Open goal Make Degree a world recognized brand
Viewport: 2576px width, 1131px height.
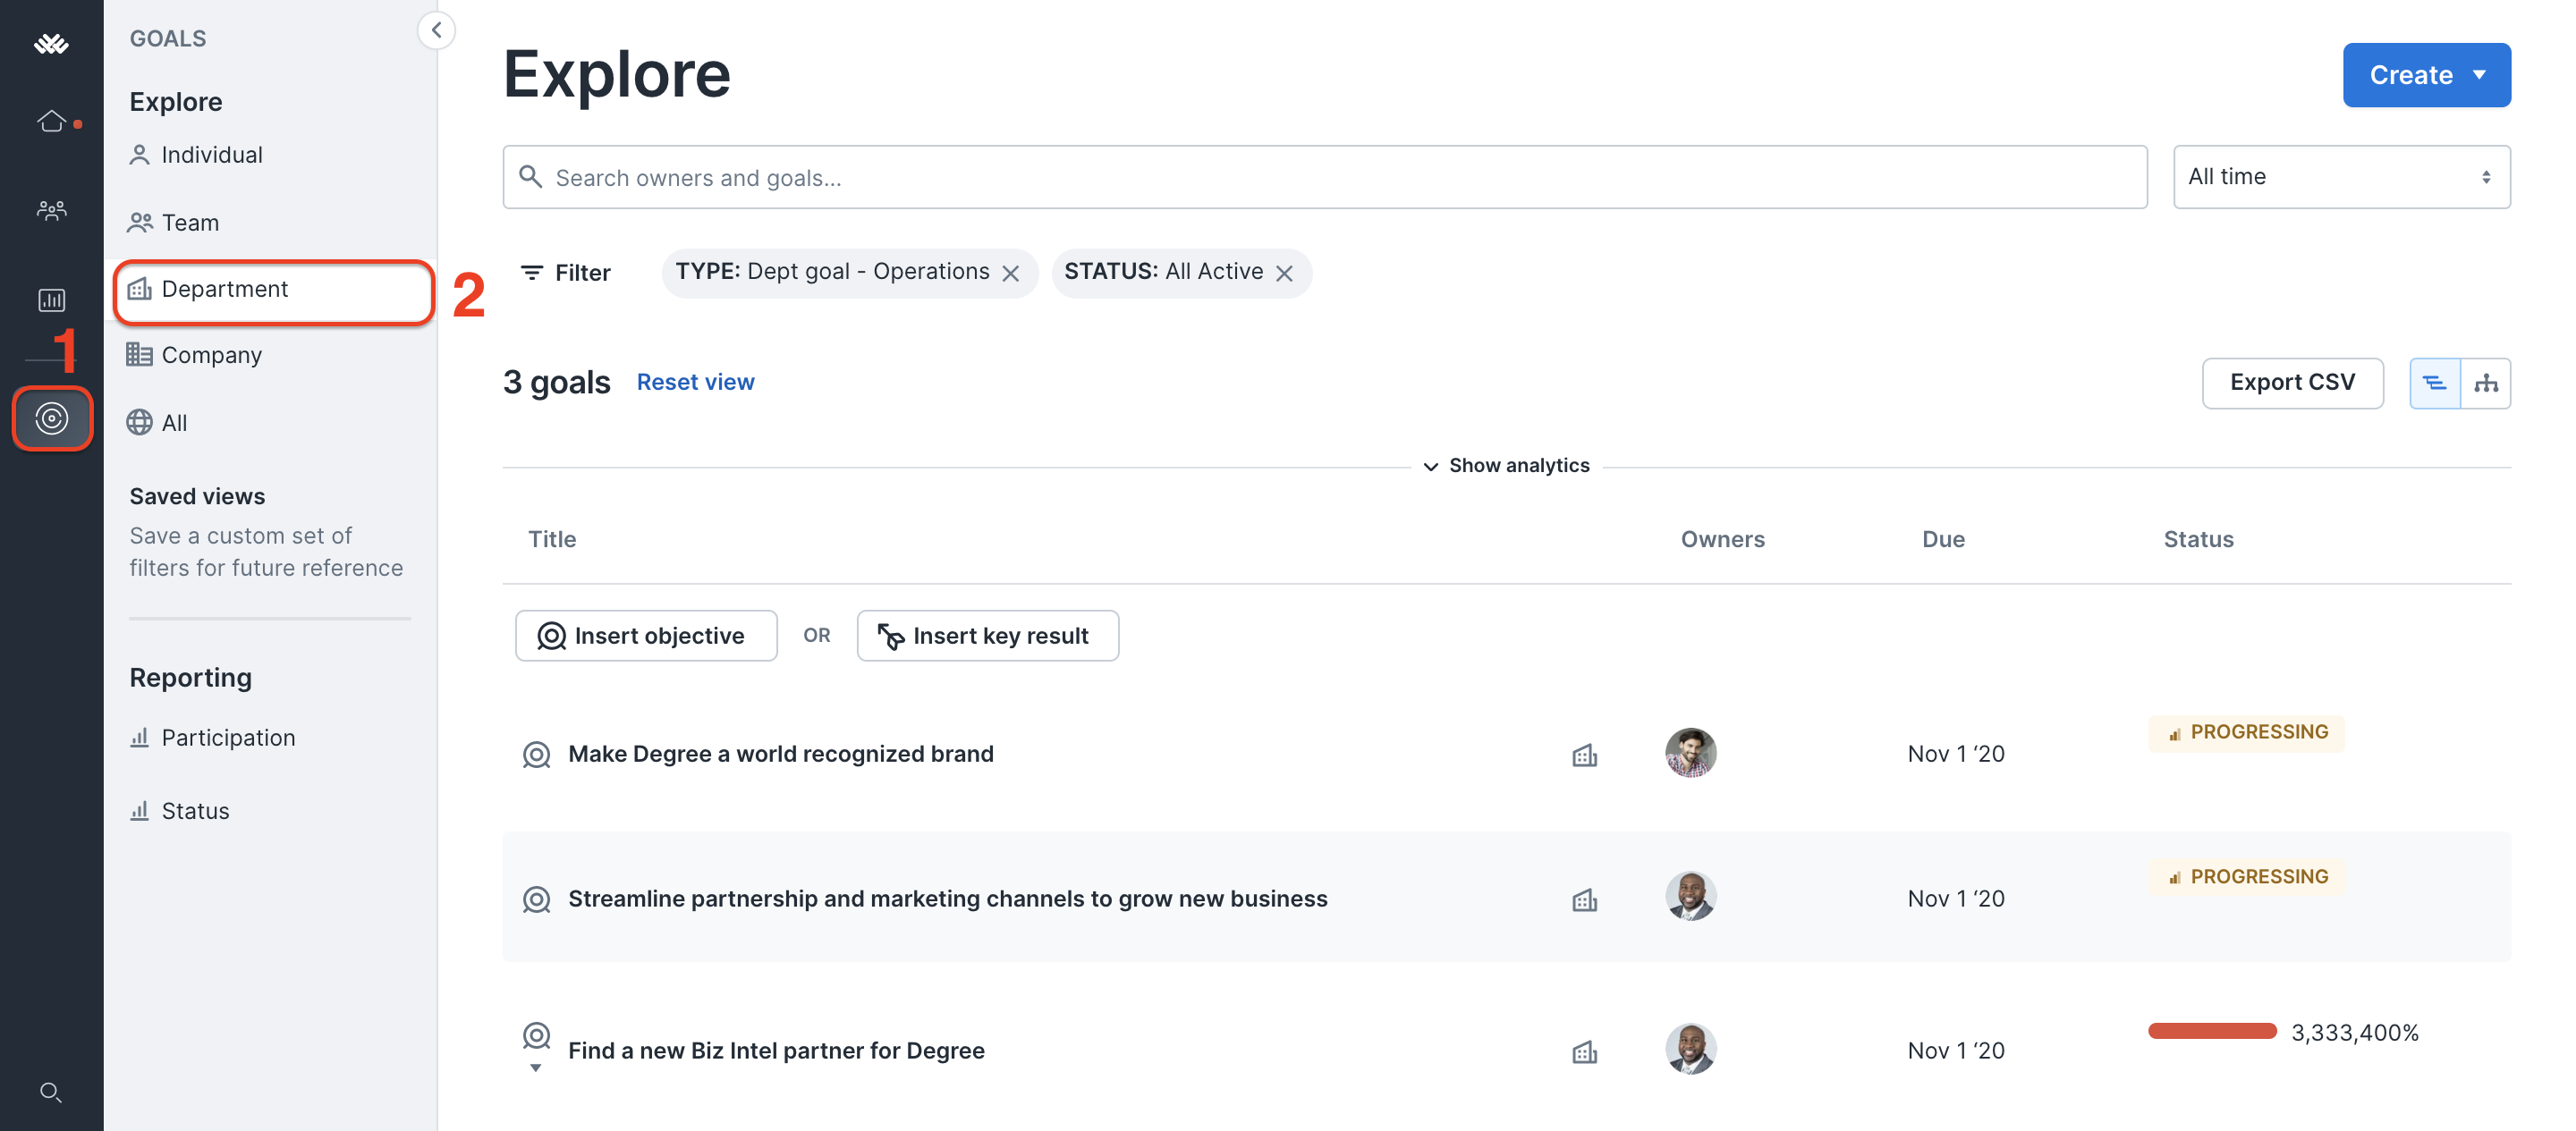pyautogui.click(x=780, y=754)
